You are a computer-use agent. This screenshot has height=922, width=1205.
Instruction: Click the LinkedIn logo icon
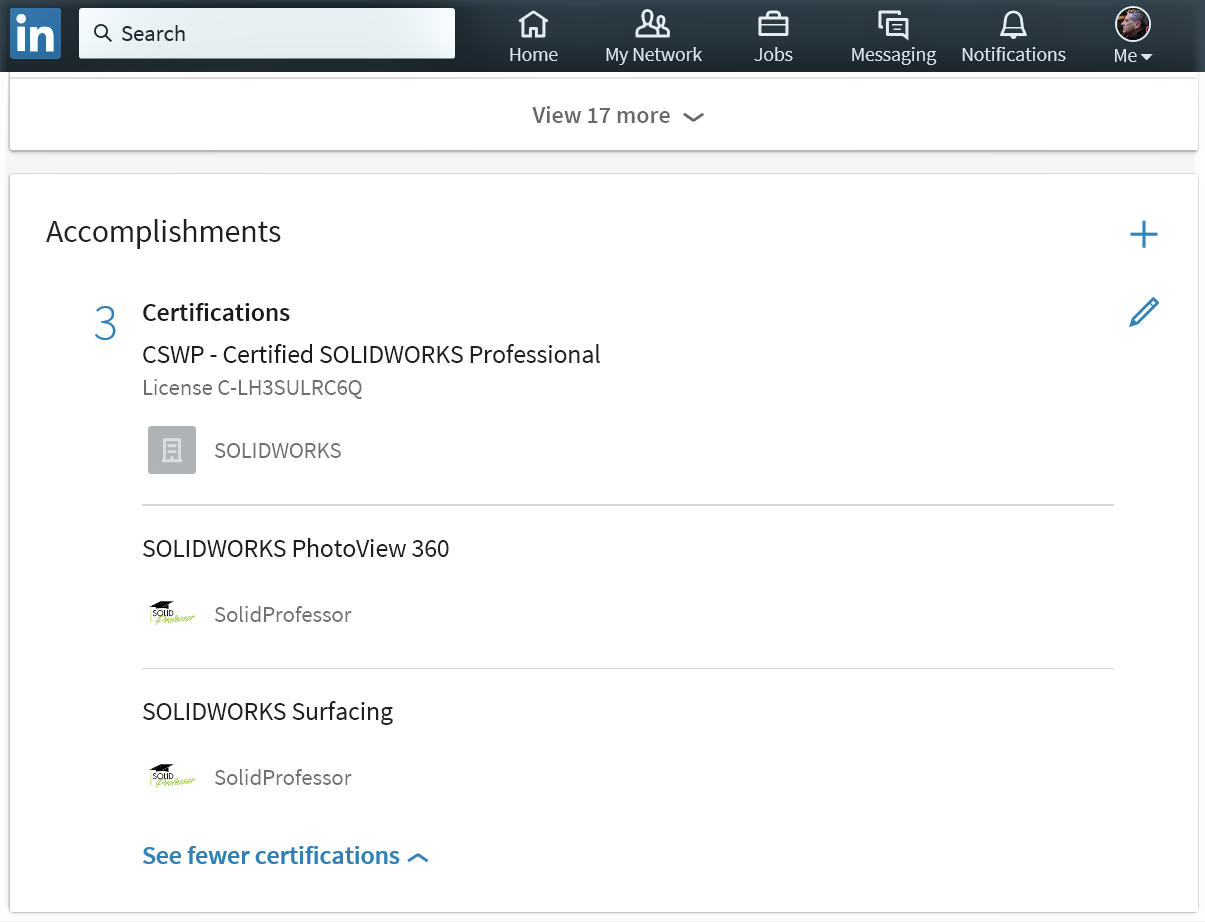pyautogui.click(x=35, y=34)
